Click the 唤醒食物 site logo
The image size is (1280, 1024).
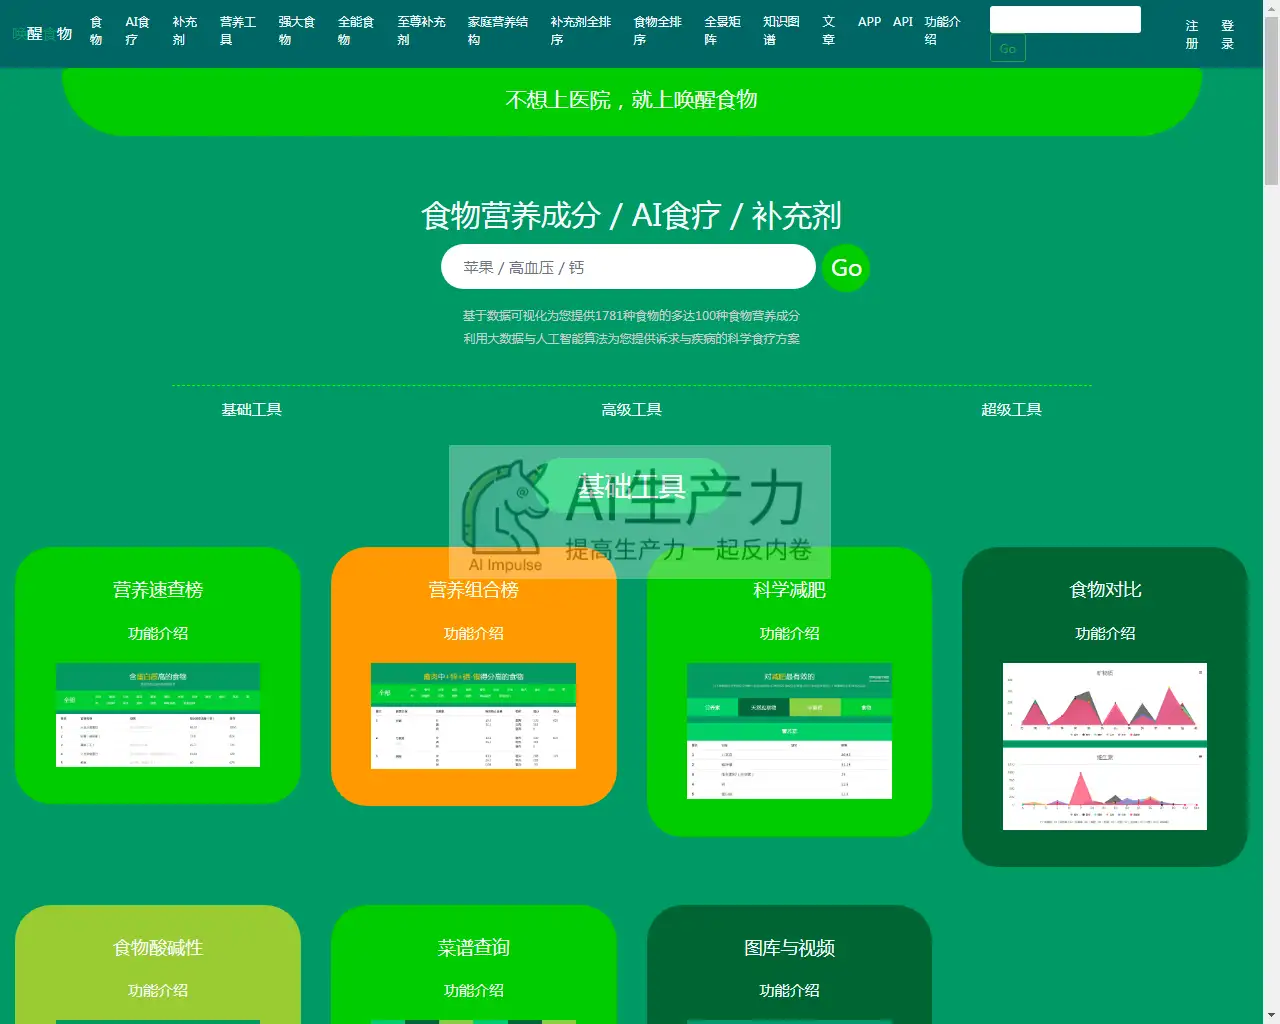(x=42, y=33)
